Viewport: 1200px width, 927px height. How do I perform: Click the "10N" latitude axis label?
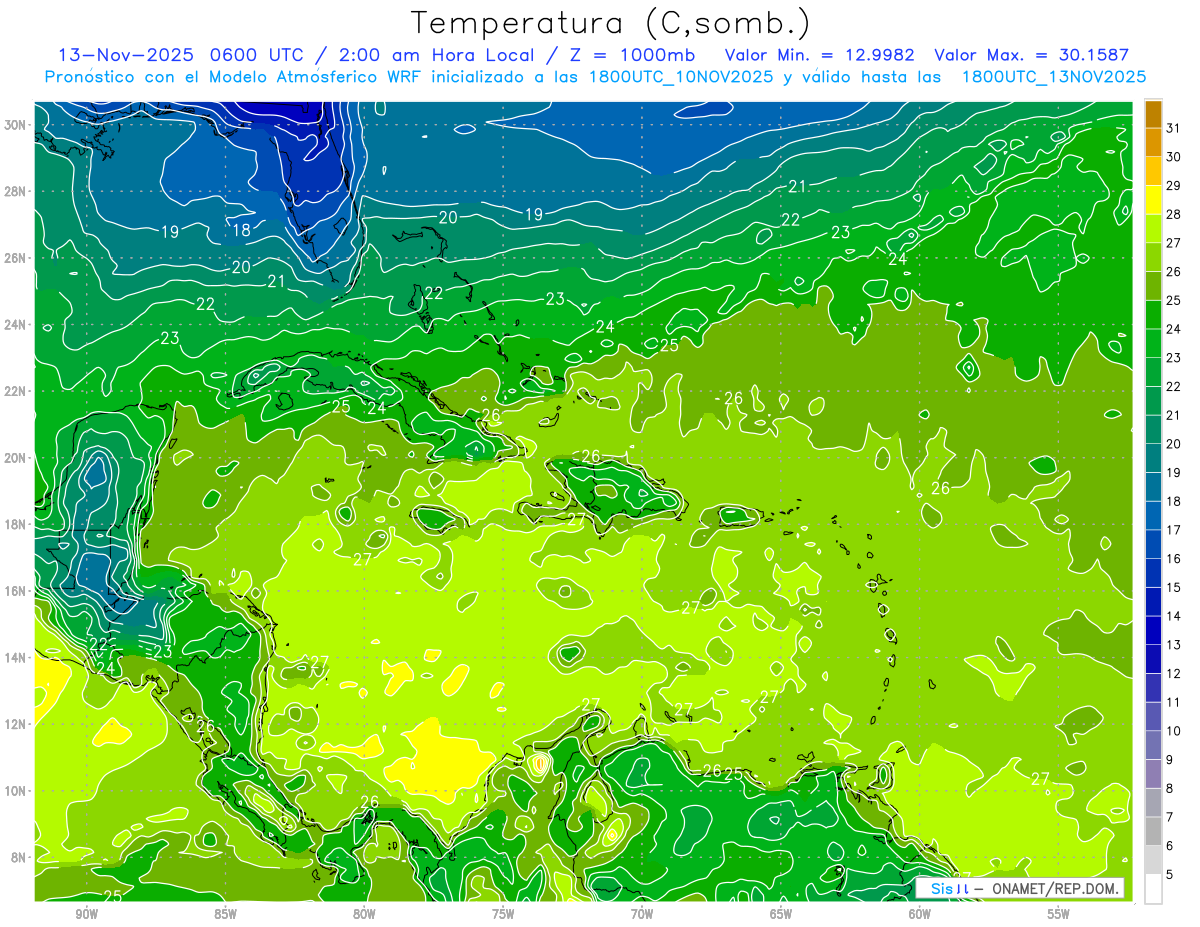16,790
